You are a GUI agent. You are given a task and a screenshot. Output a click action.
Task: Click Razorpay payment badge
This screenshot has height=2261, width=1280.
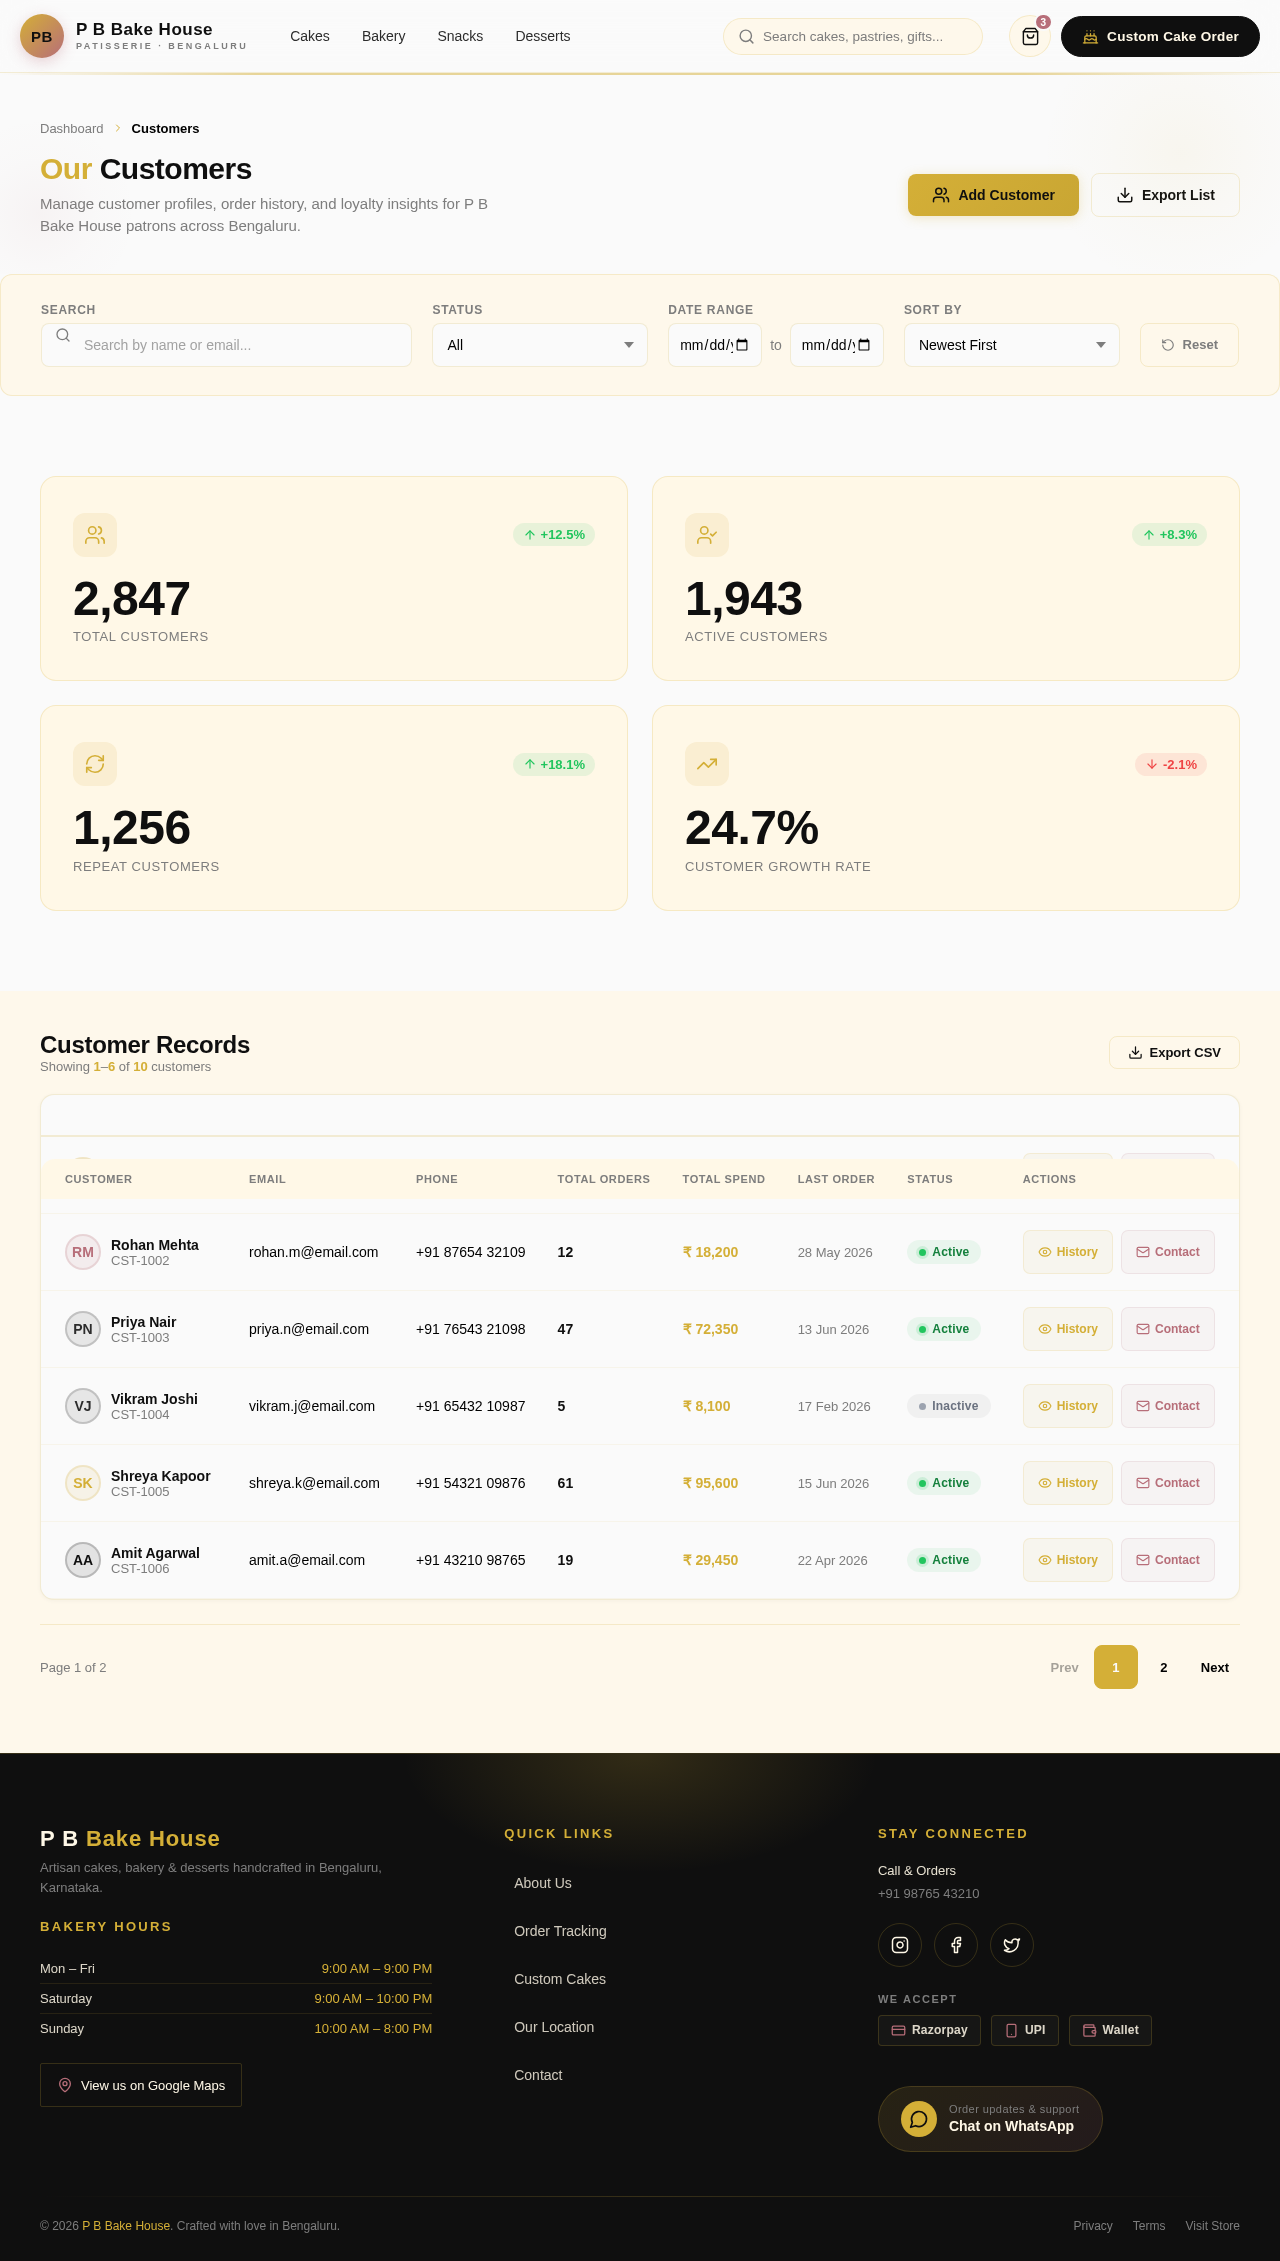coord(929,2030)
